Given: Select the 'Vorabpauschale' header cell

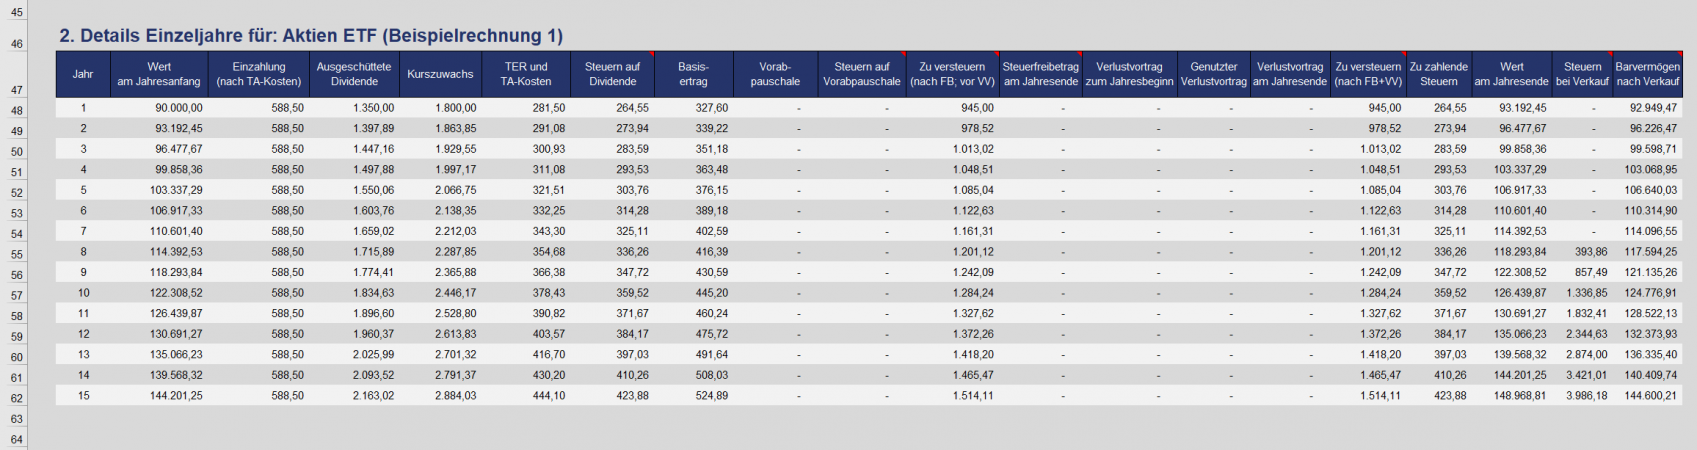Looking at the screenshot, I should (x=775, y=74).
